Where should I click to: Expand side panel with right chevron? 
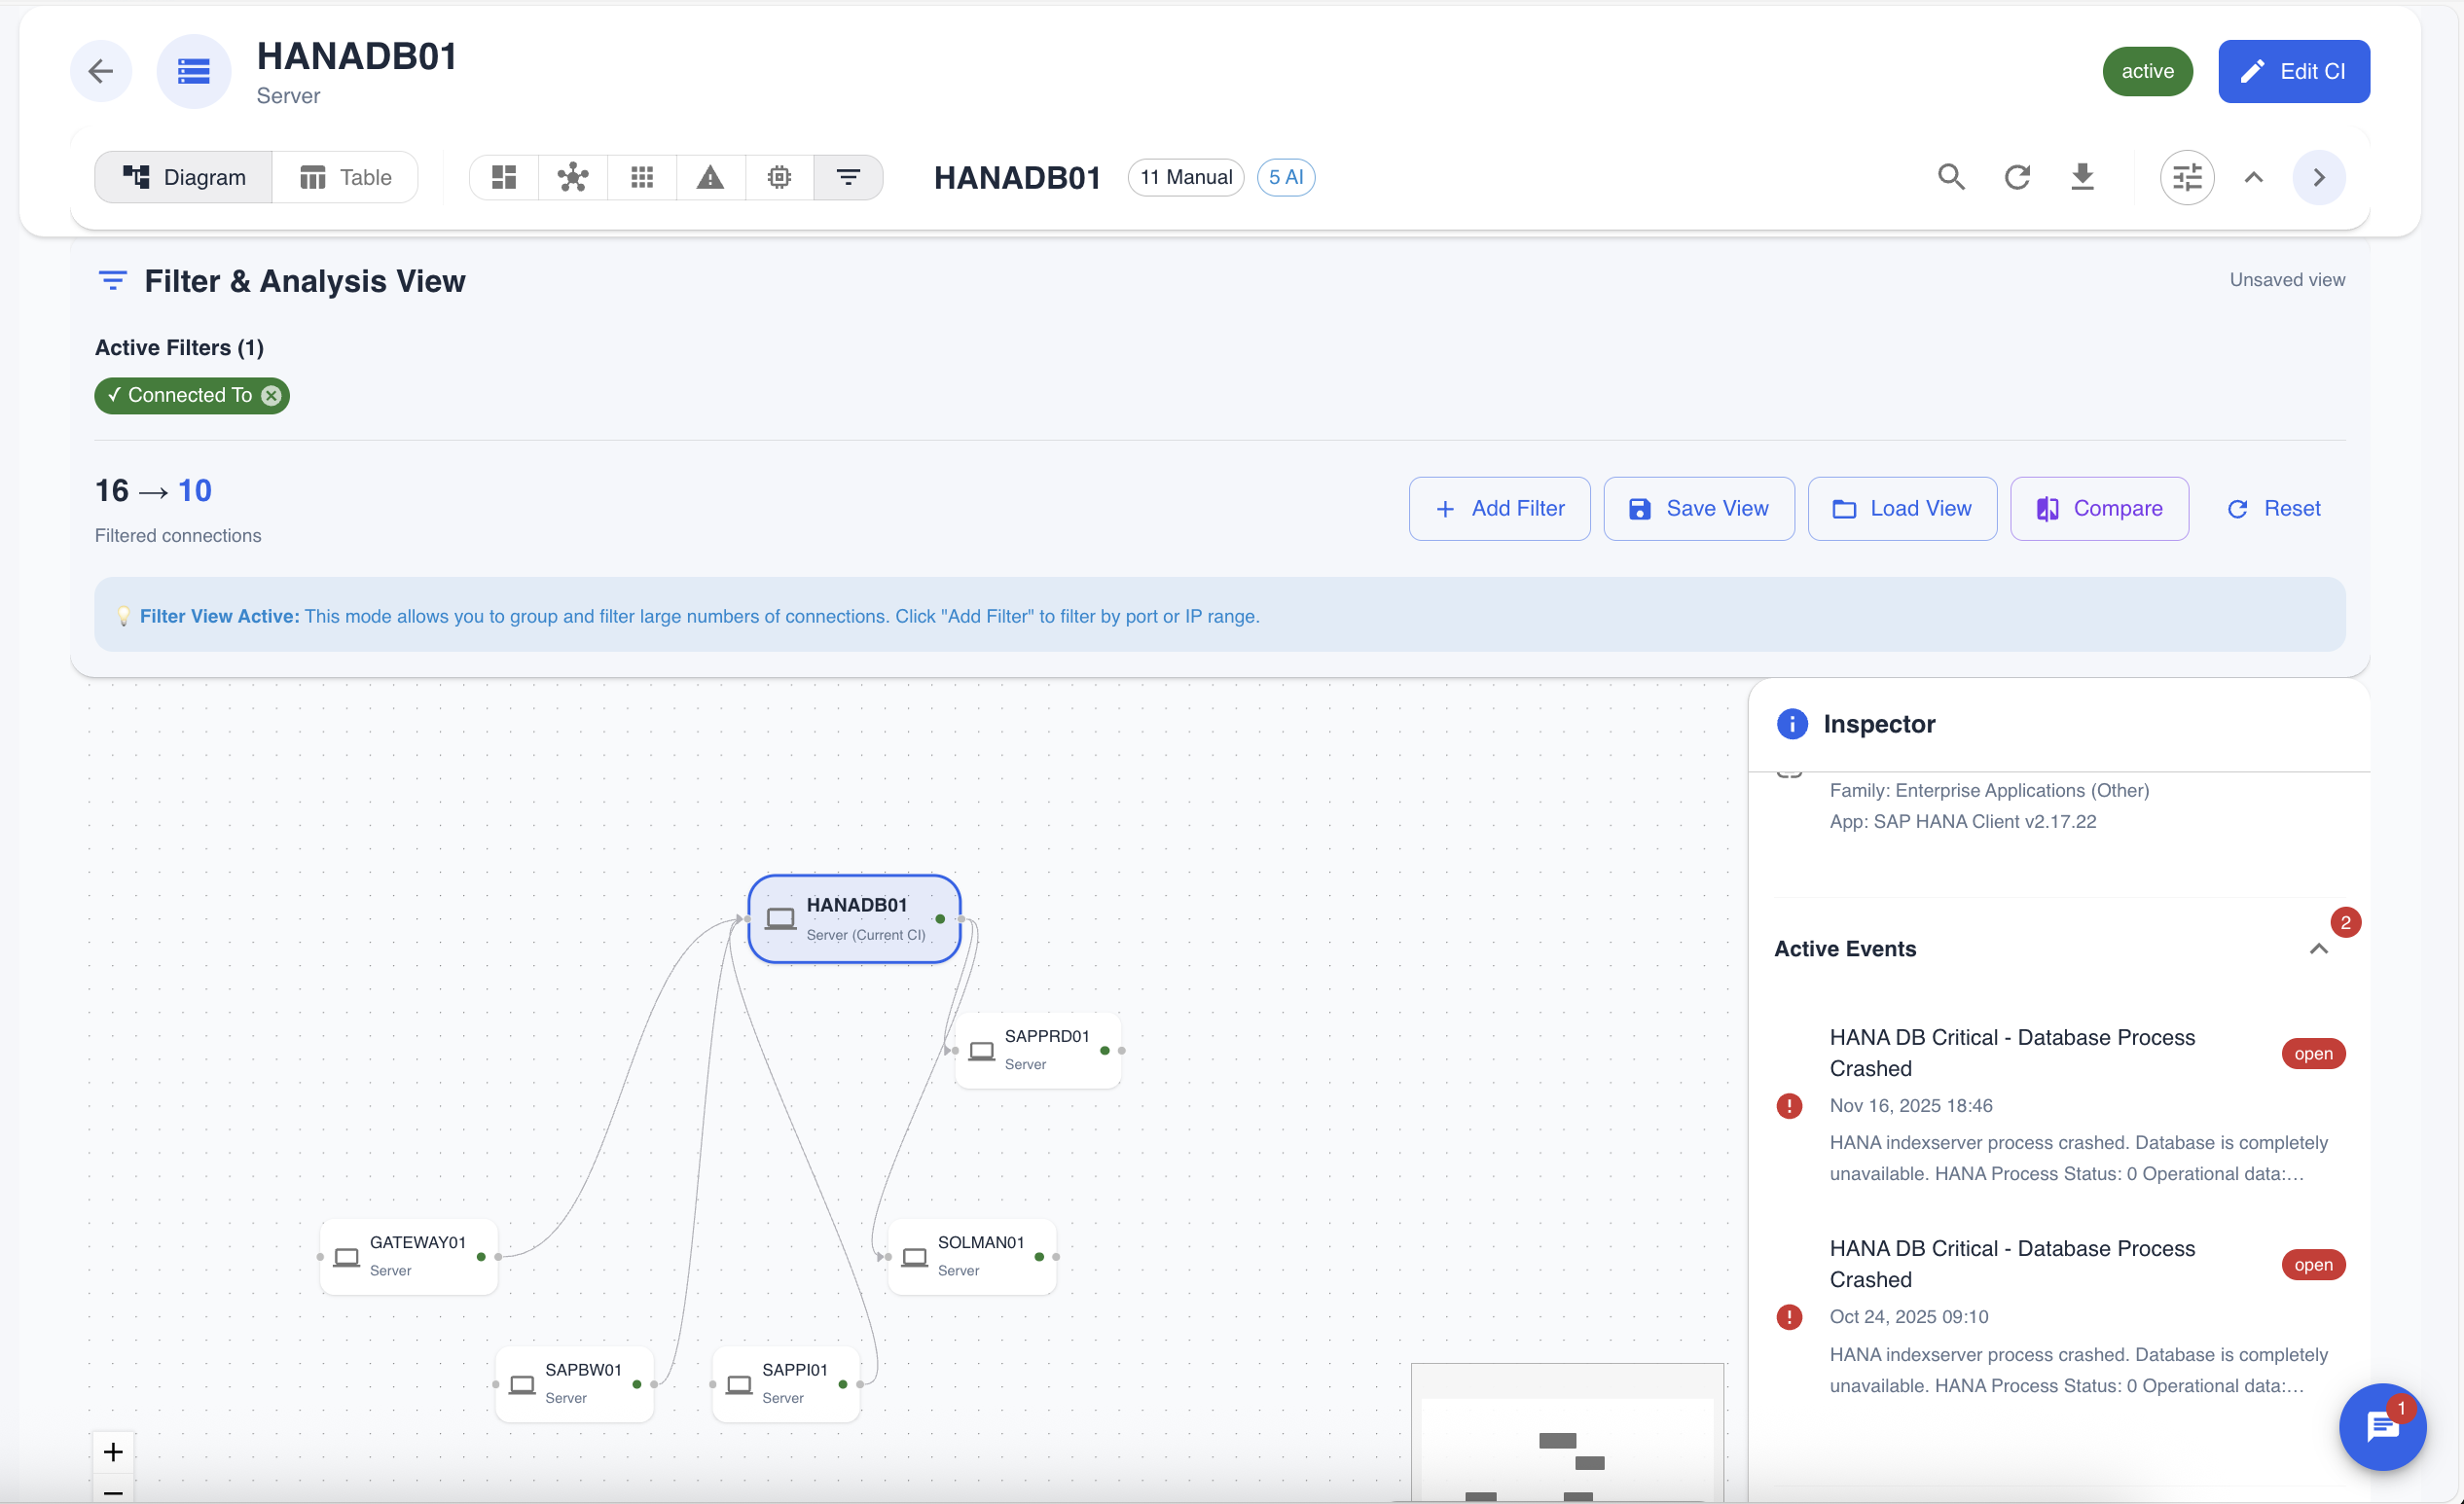(x=2318, y=177)
